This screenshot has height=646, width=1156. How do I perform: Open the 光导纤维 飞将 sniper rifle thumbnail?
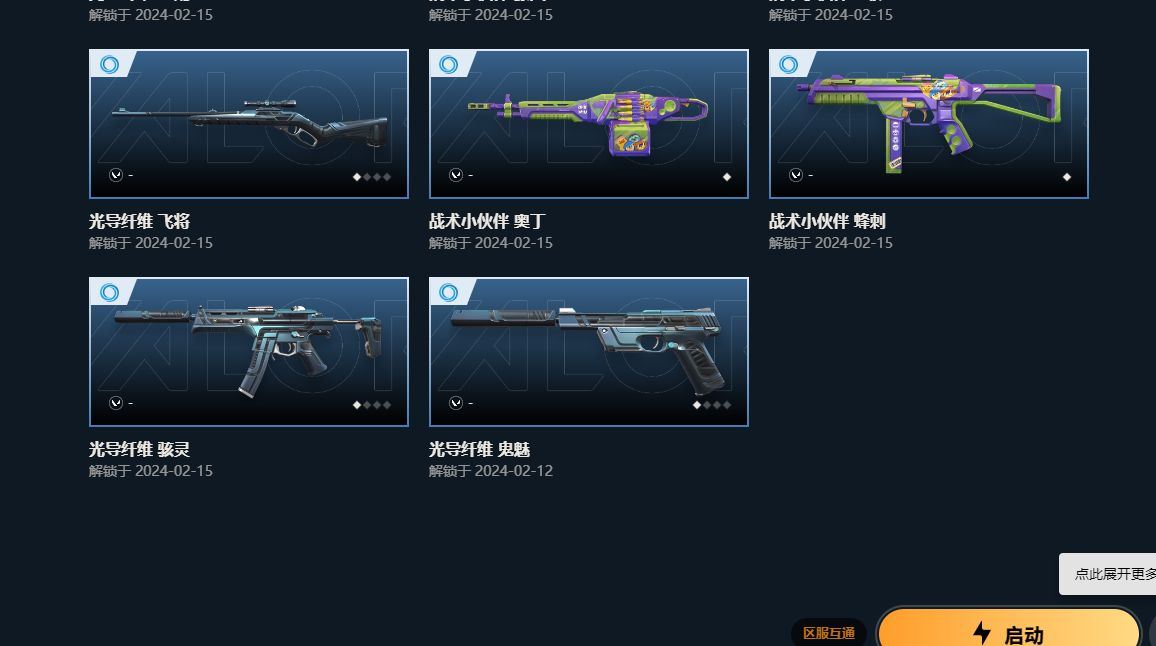[x=248, y=124]
